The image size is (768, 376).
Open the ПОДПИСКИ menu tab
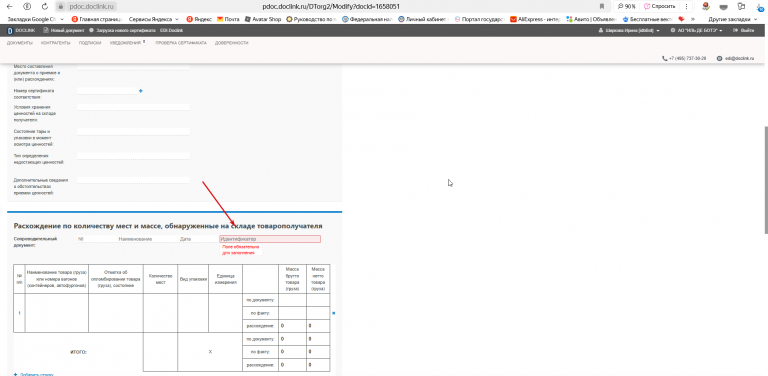click(x=90, y=43)
